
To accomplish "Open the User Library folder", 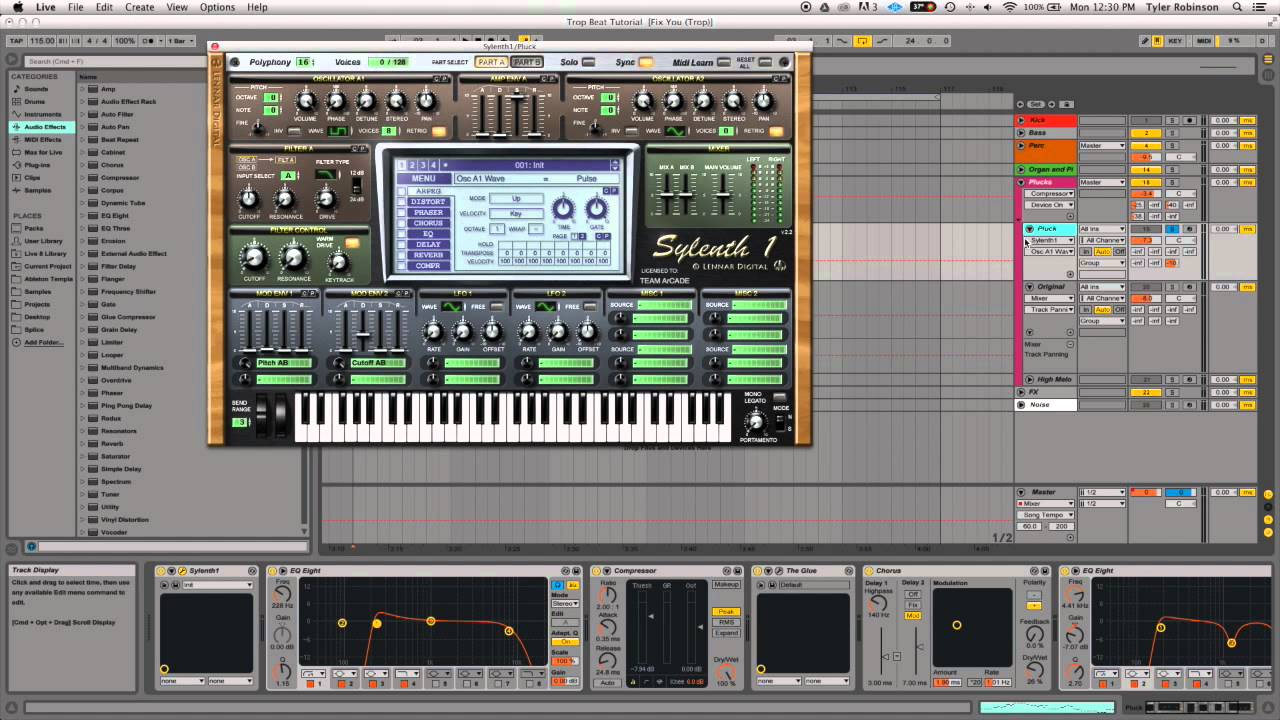I will [43, 241].
